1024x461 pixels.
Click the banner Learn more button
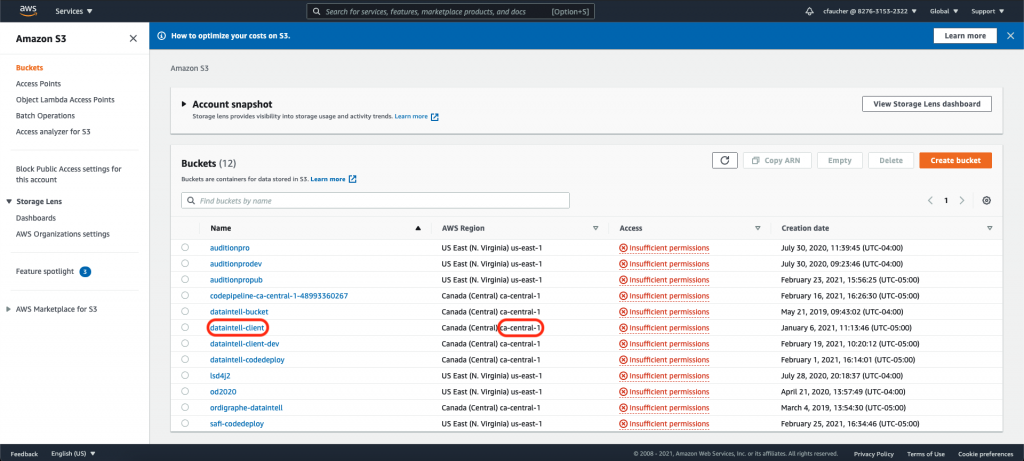(965, 36)
